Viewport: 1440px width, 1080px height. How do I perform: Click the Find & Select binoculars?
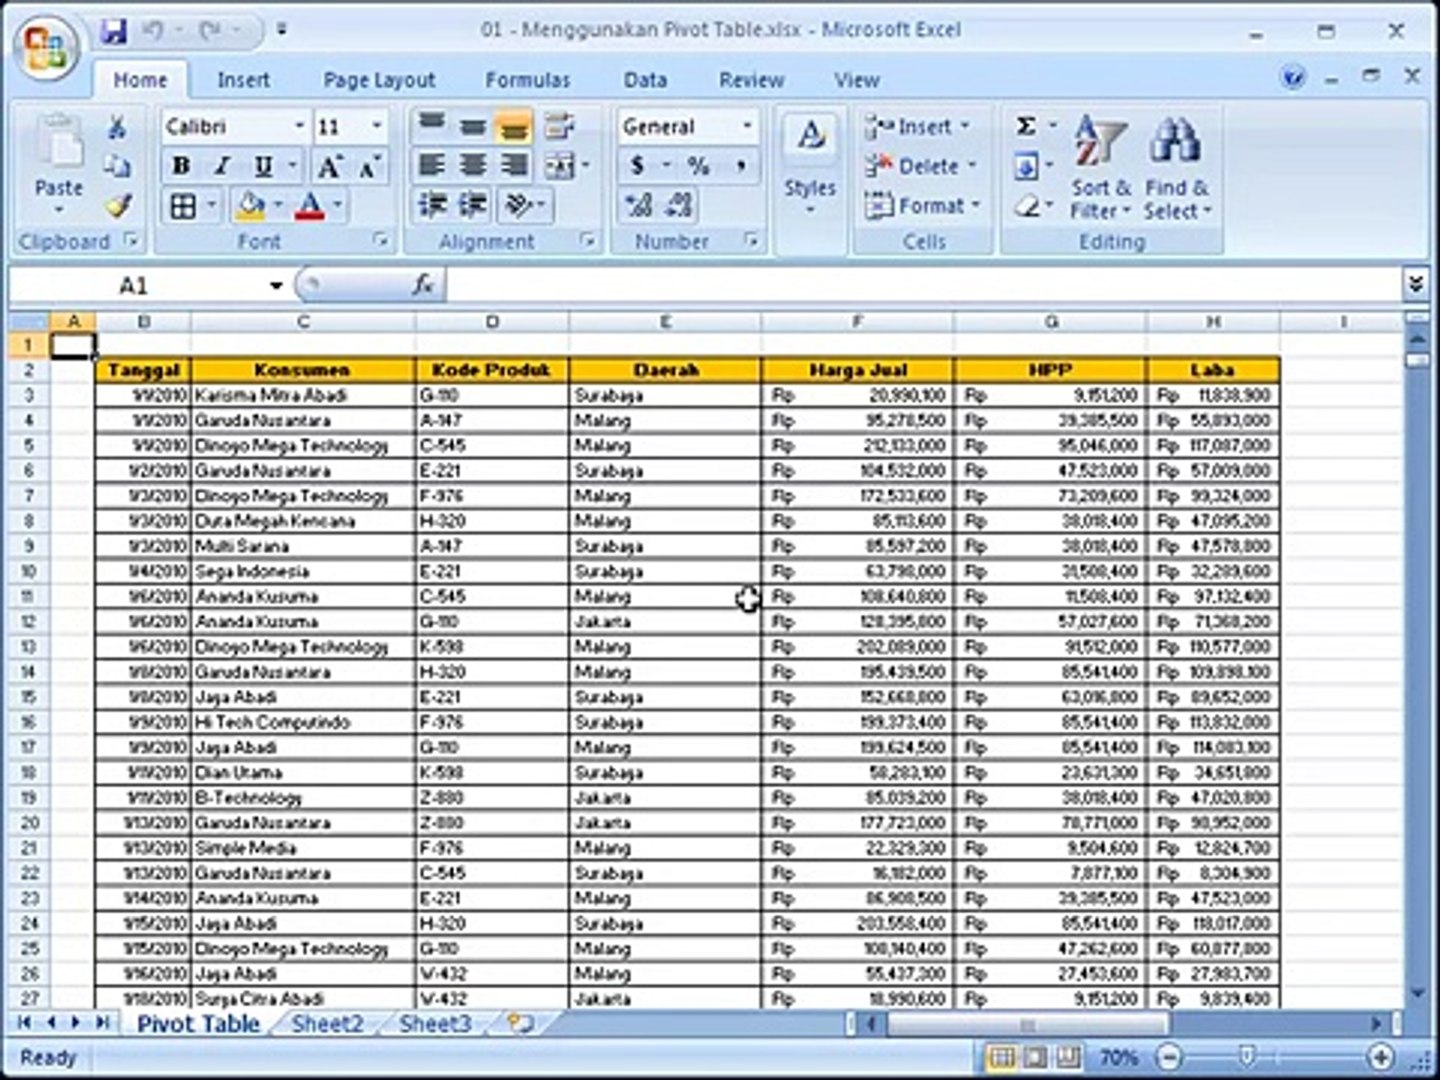pyautogui.click(x=1176, y=168)
